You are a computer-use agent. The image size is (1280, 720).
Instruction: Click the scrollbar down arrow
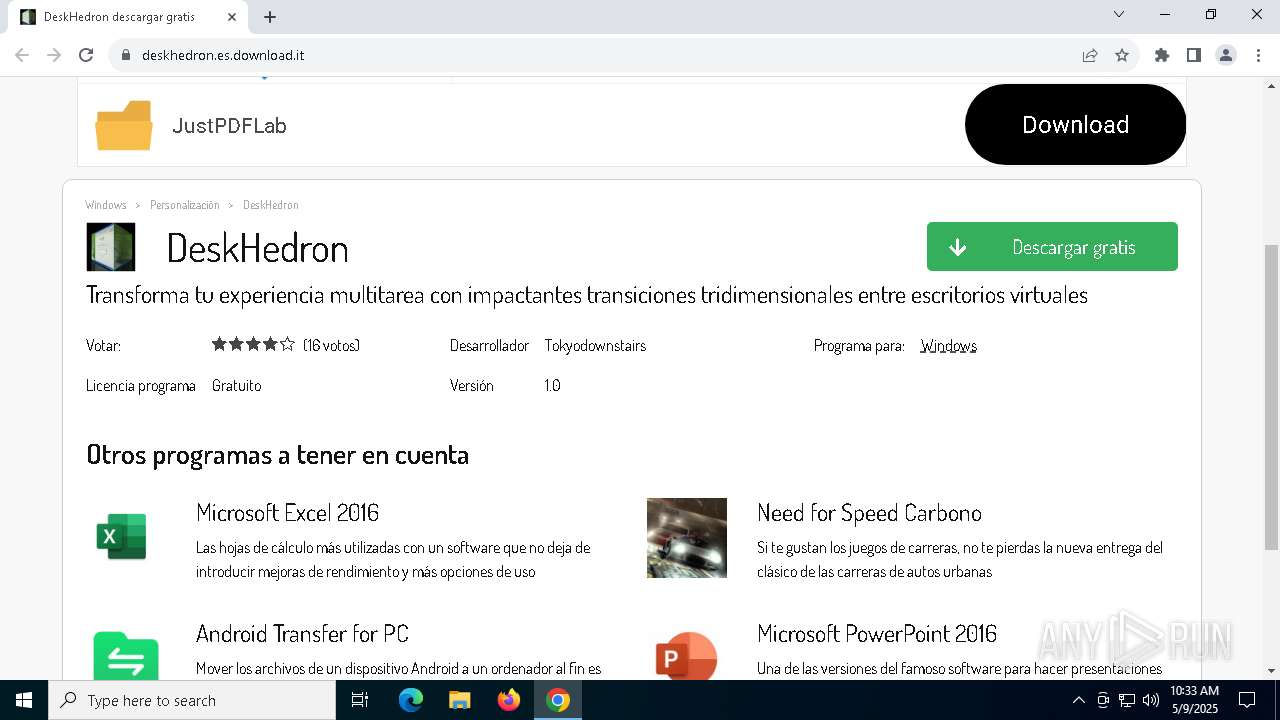[x=1271, y=671]
